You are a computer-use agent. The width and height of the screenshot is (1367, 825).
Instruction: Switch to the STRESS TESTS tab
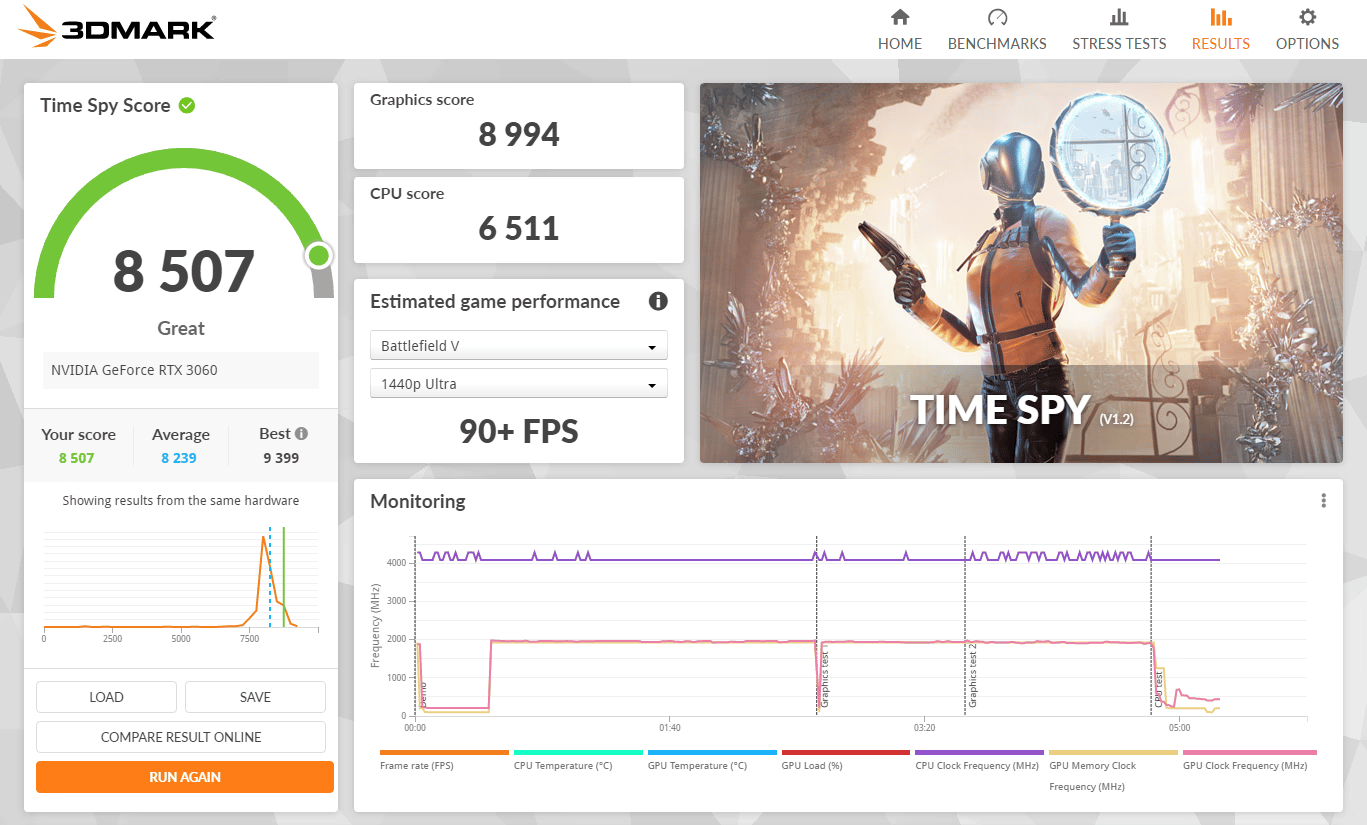click(1119, 43)
